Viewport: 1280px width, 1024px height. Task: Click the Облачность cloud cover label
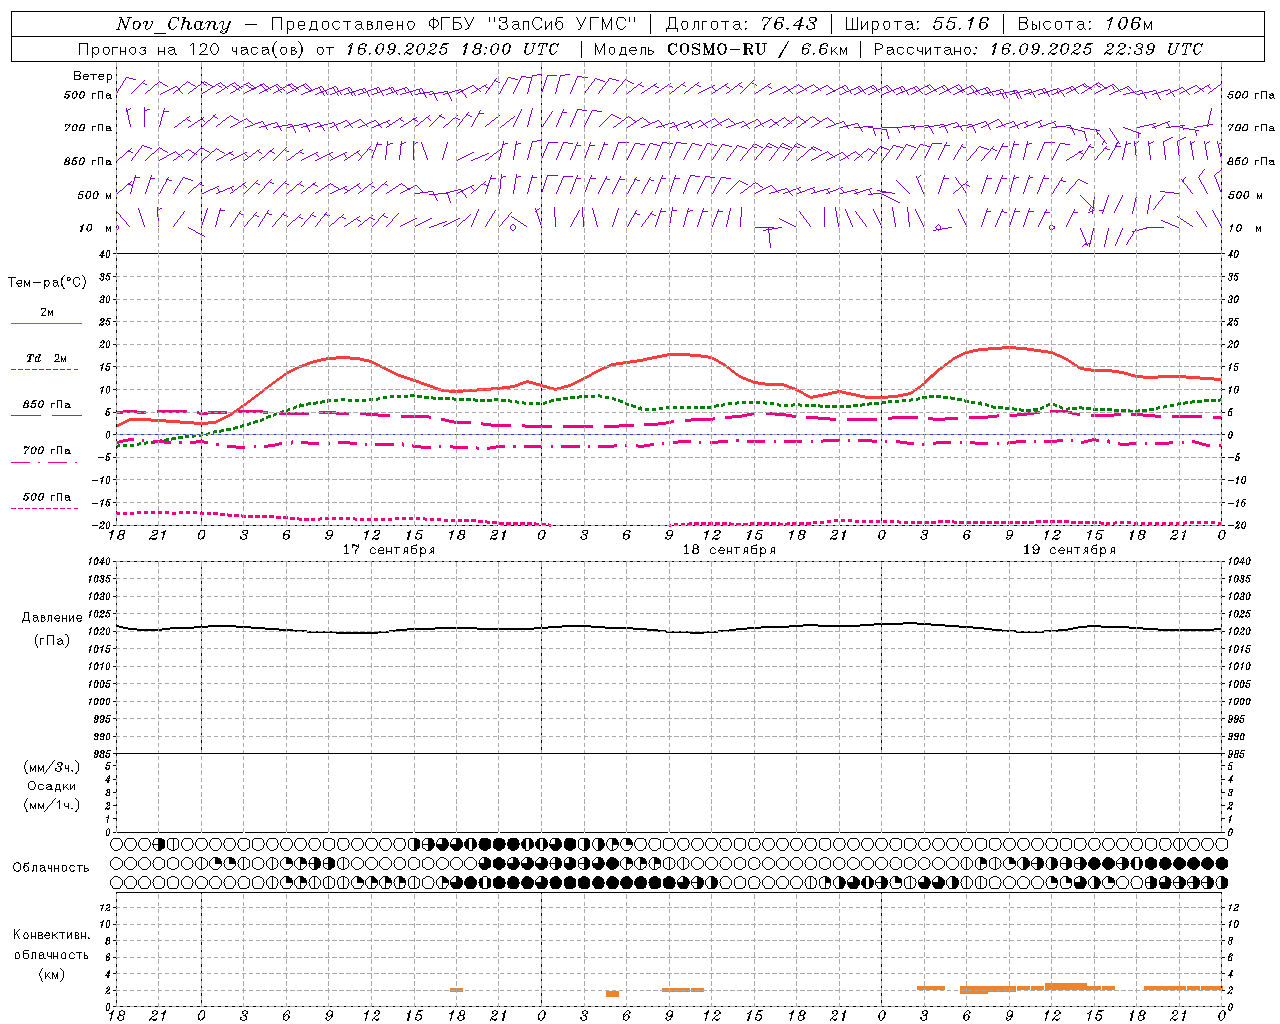(x=51, y=867)
